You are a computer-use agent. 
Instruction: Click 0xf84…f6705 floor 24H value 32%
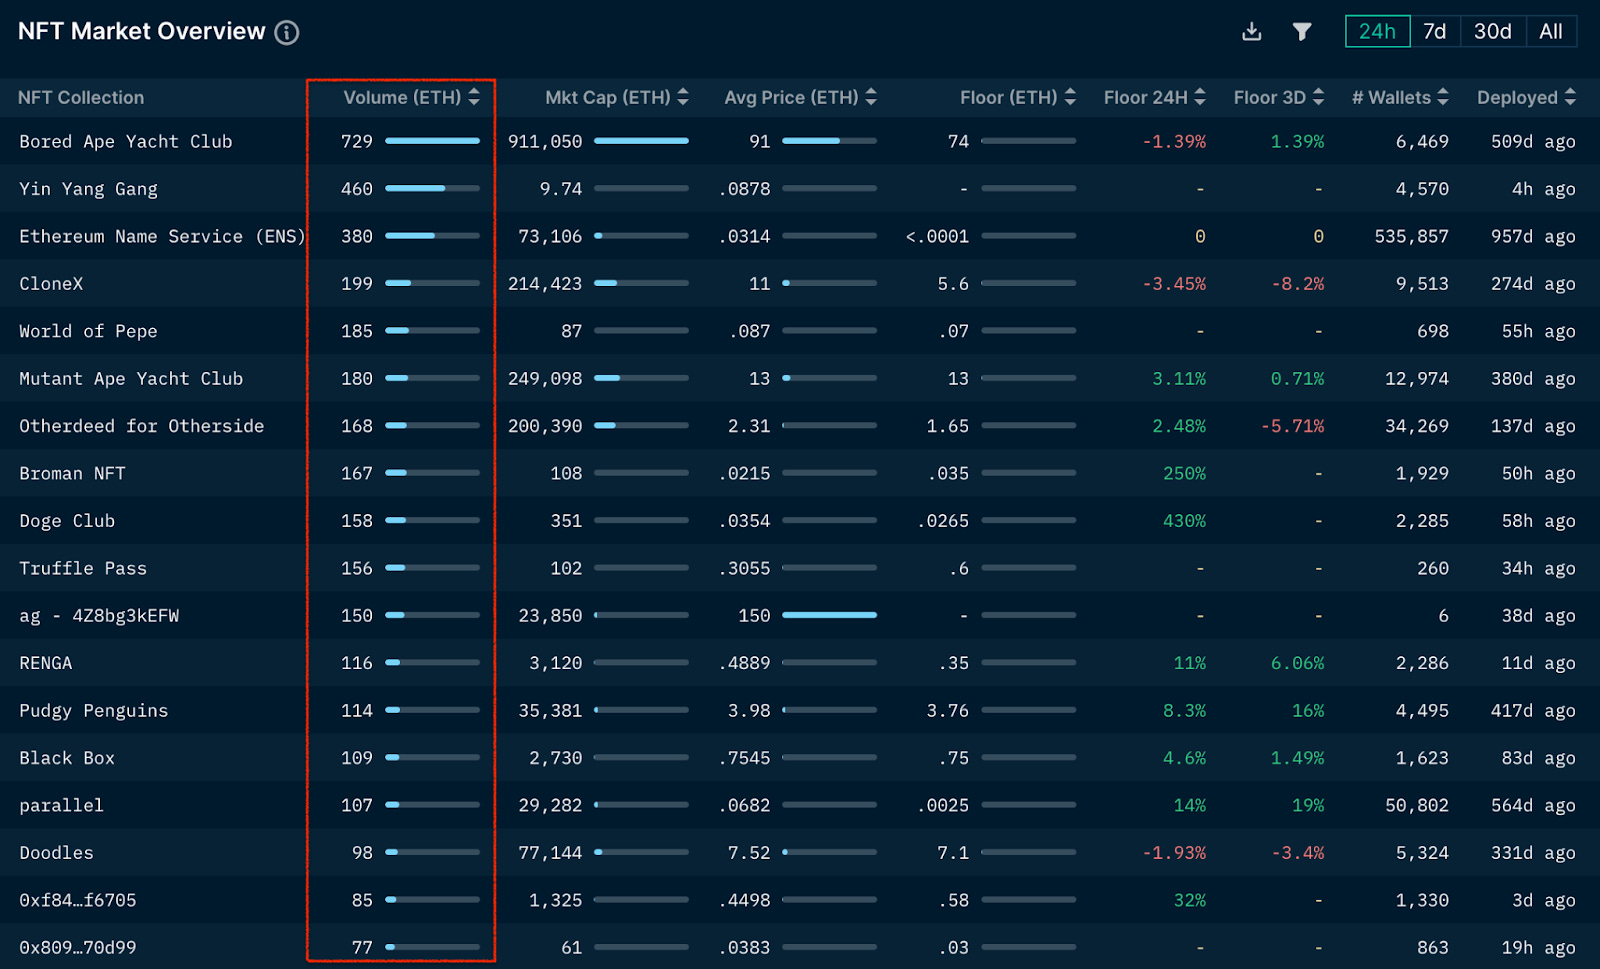tap(1190, 900)
